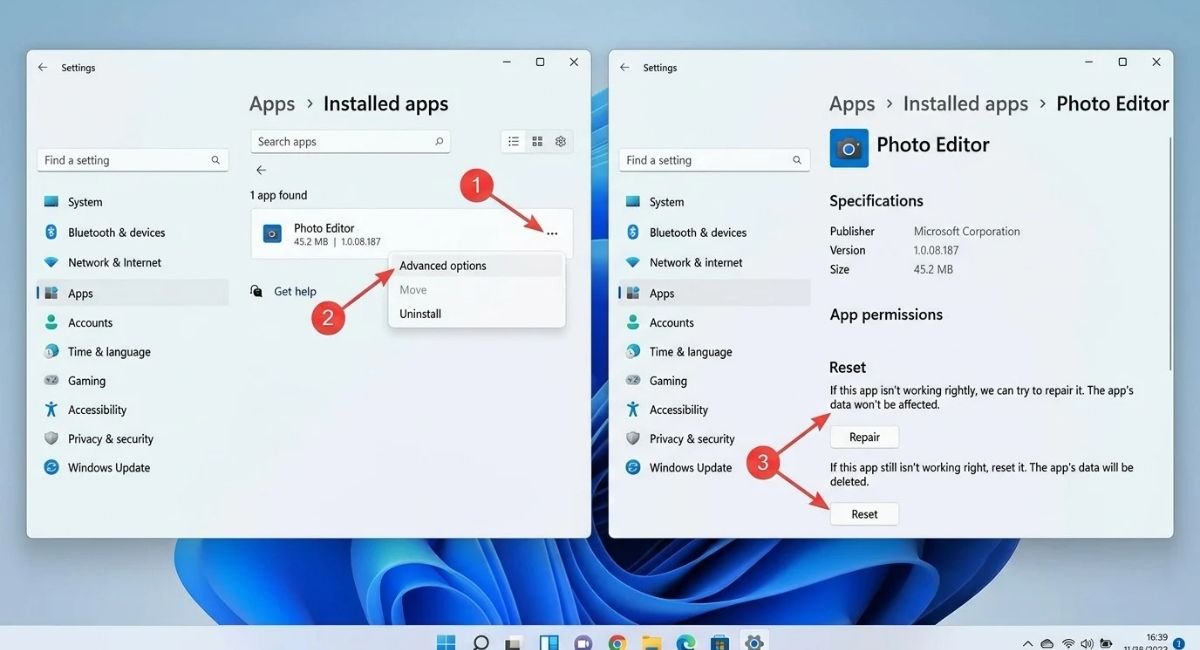Image resolution: width=1200 pixels, height=650 pixels.
Task: Click the Repair button
Action: click(864, 437)
